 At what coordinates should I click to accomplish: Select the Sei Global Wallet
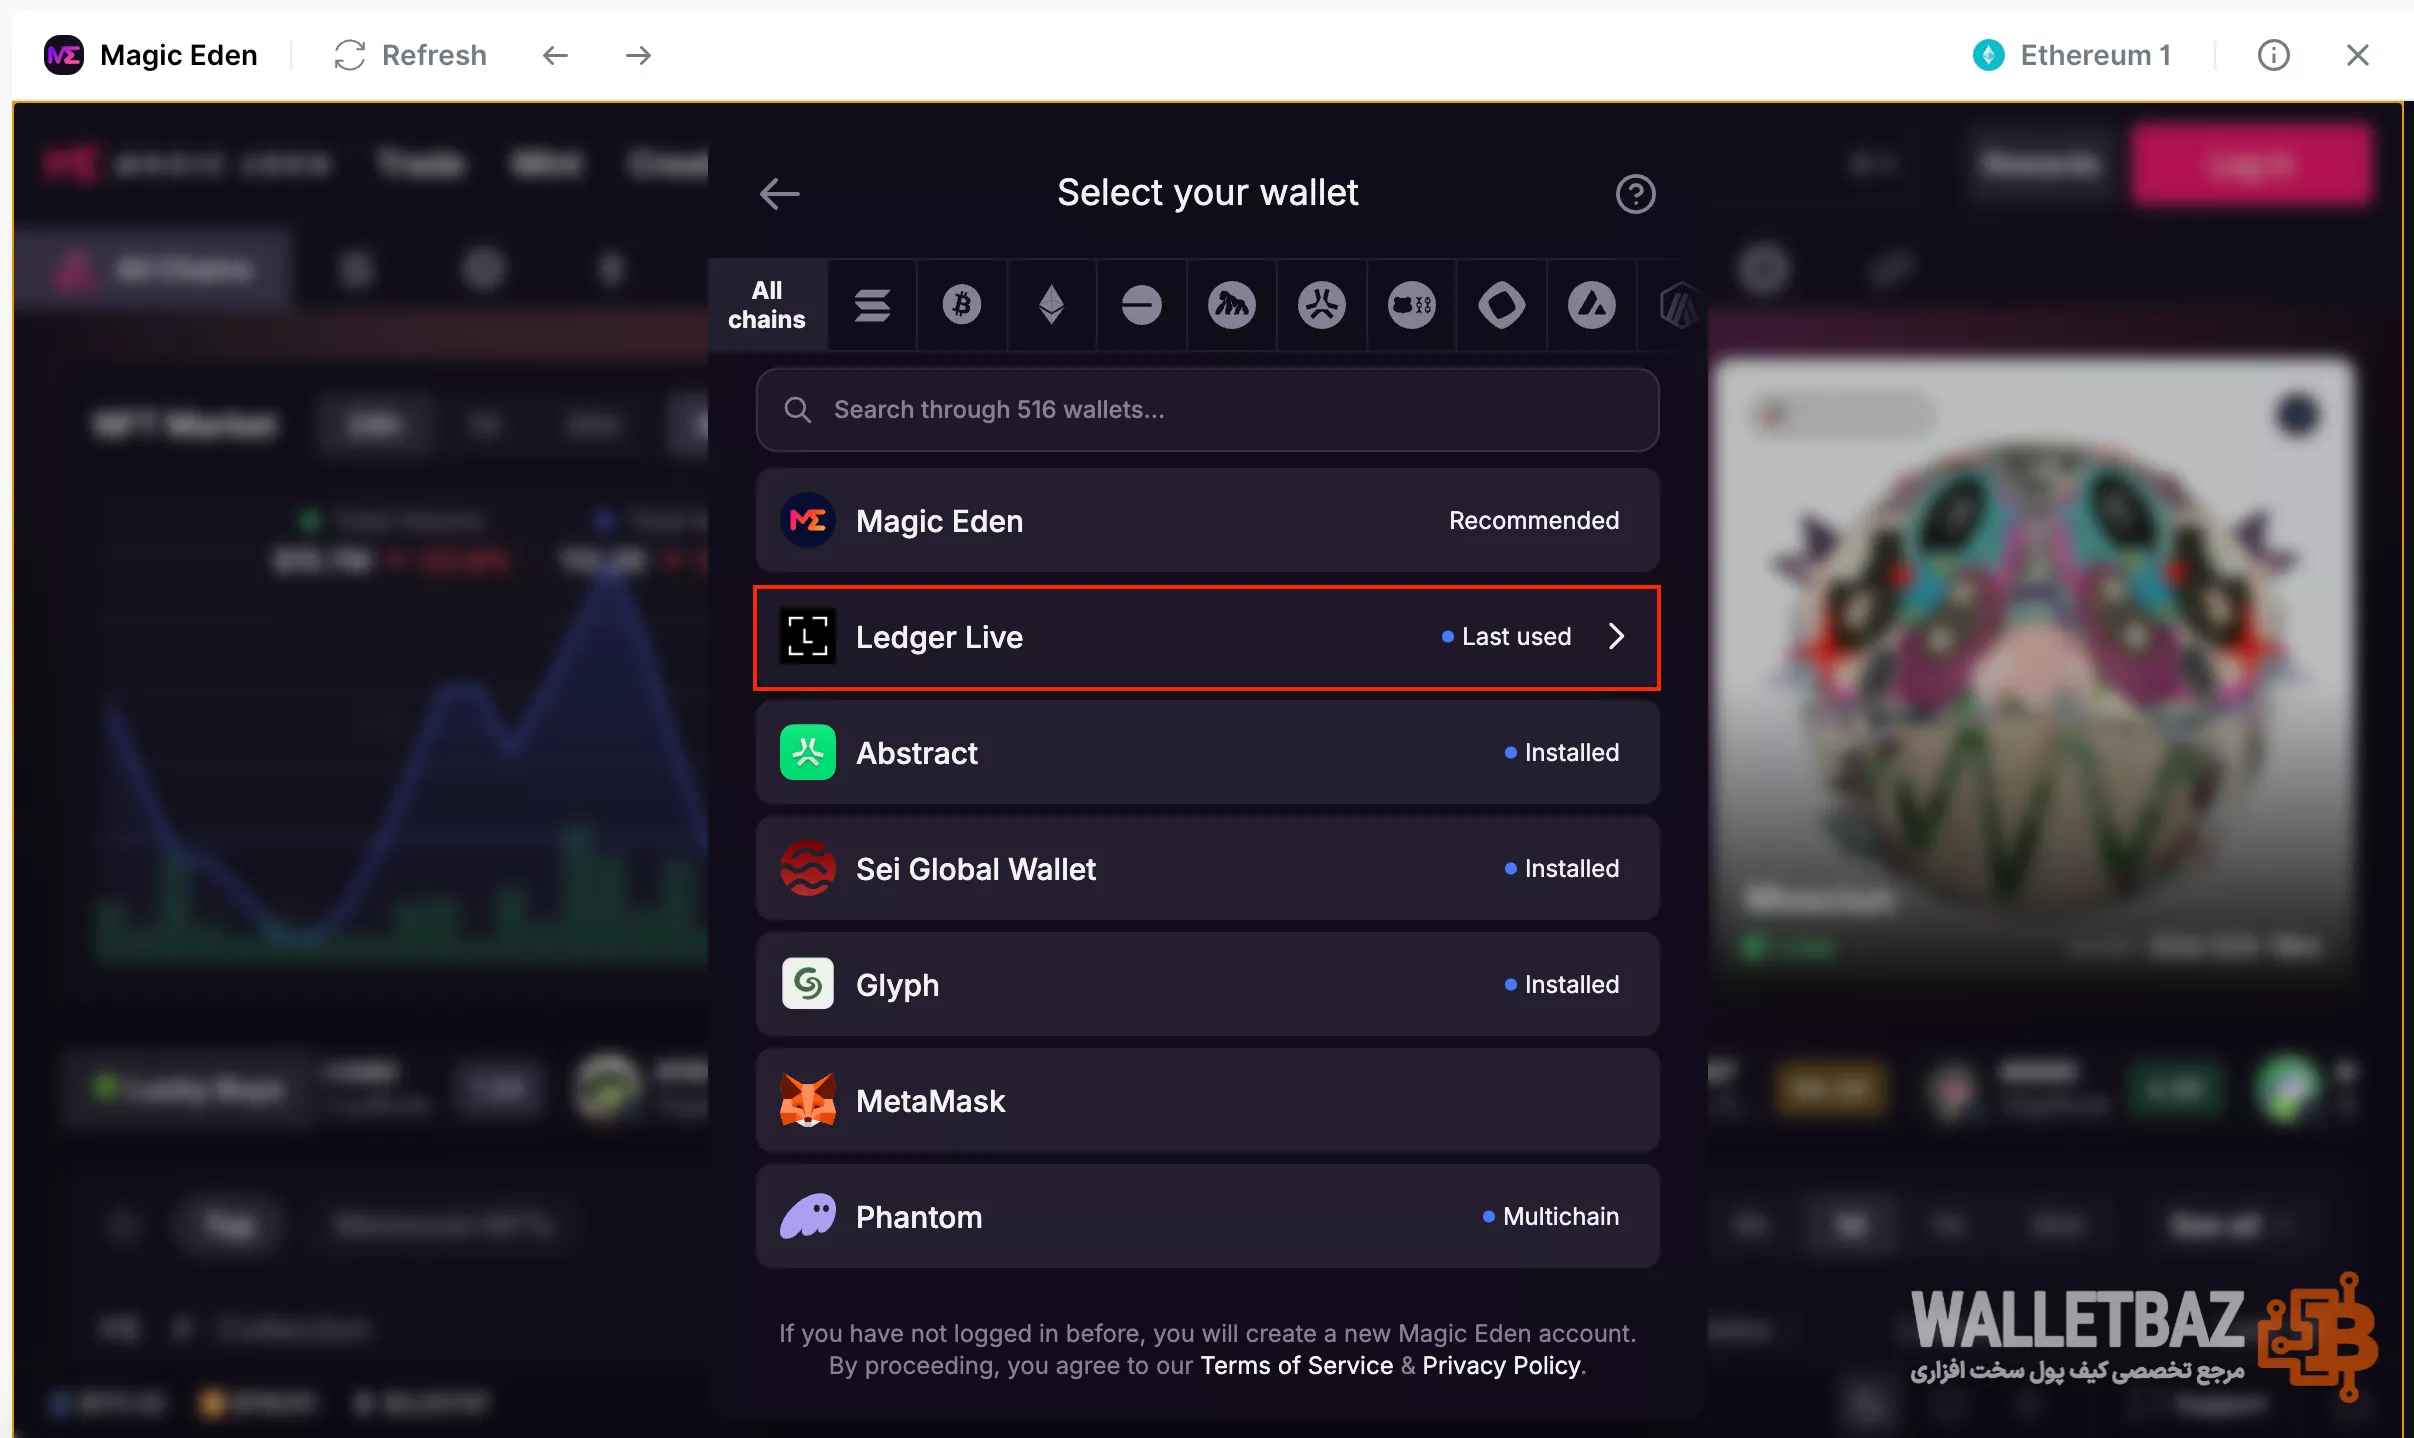pos(1208,869)
